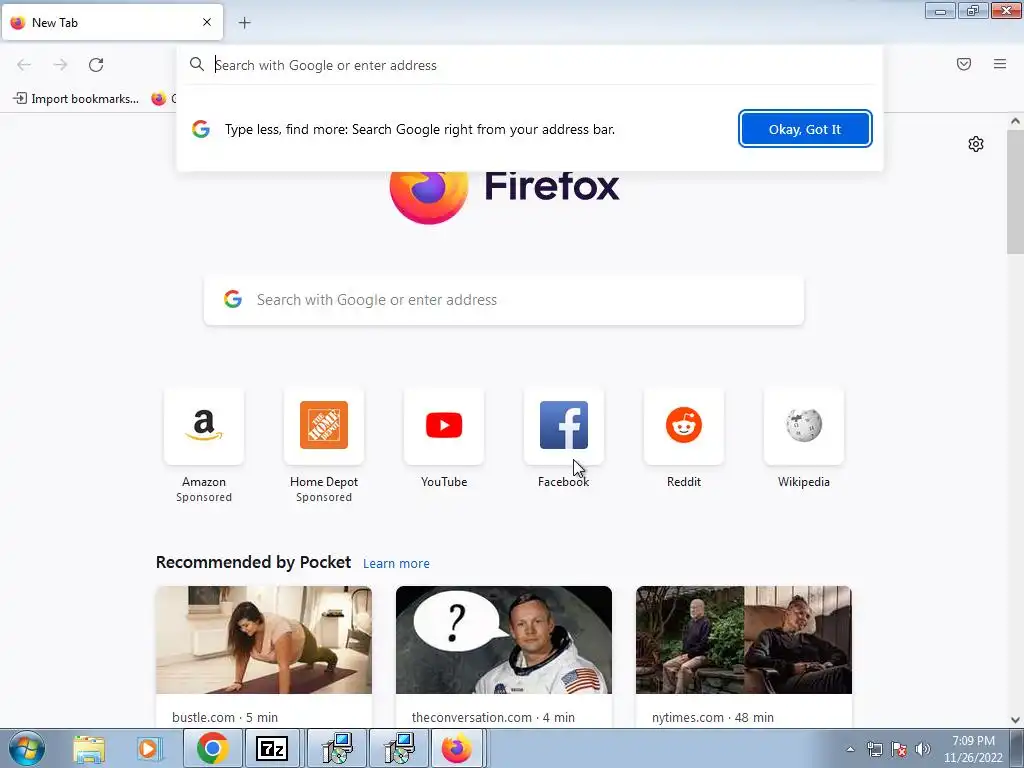Click the Forward navigation arrow
Image resolution: width=1024 pixels, height=768 pixels.
60,65
